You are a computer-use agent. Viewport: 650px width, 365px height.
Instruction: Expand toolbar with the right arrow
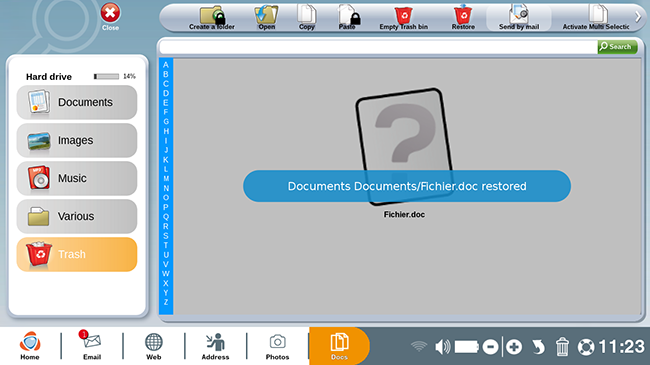coord(638,17)
